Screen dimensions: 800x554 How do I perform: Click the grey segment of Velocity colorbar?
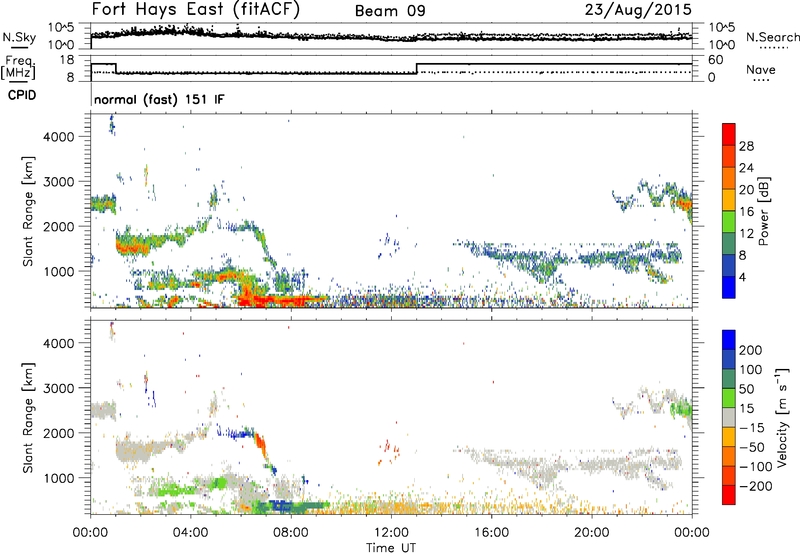pyautogui.click(x=729, y=417)
